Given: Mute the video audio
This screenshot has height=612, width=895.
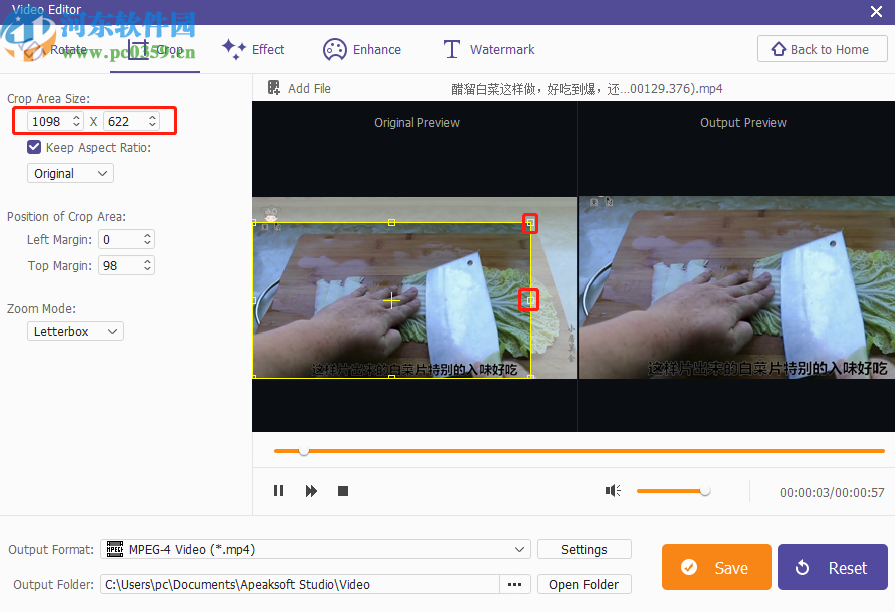Looking at the screenshot, I should coord(613,490).
